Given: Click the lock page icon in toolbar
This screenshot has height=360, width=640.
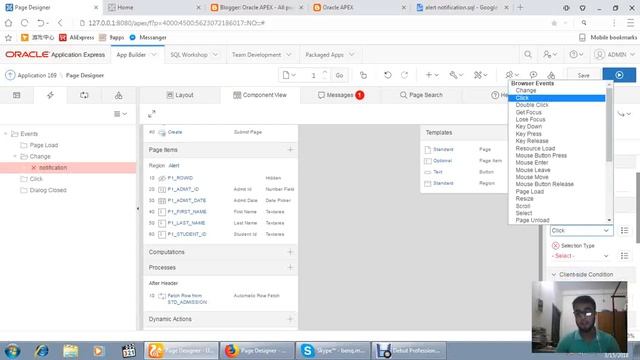Looking at the screenshot, I should tap(363, 75).
